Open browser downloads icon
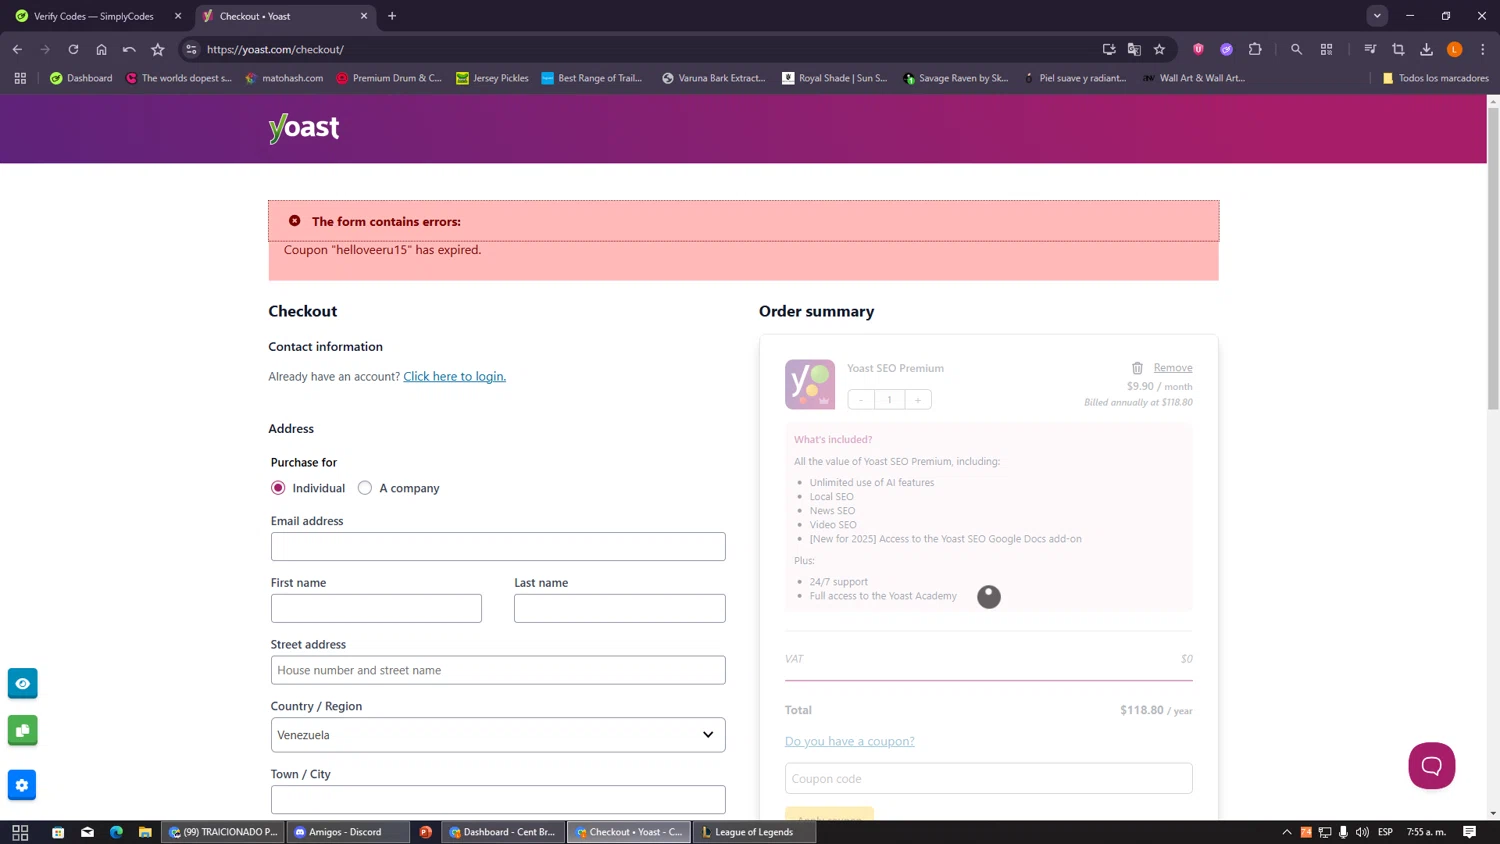The image size is (1500, 844). click(x=1426, y=49)
